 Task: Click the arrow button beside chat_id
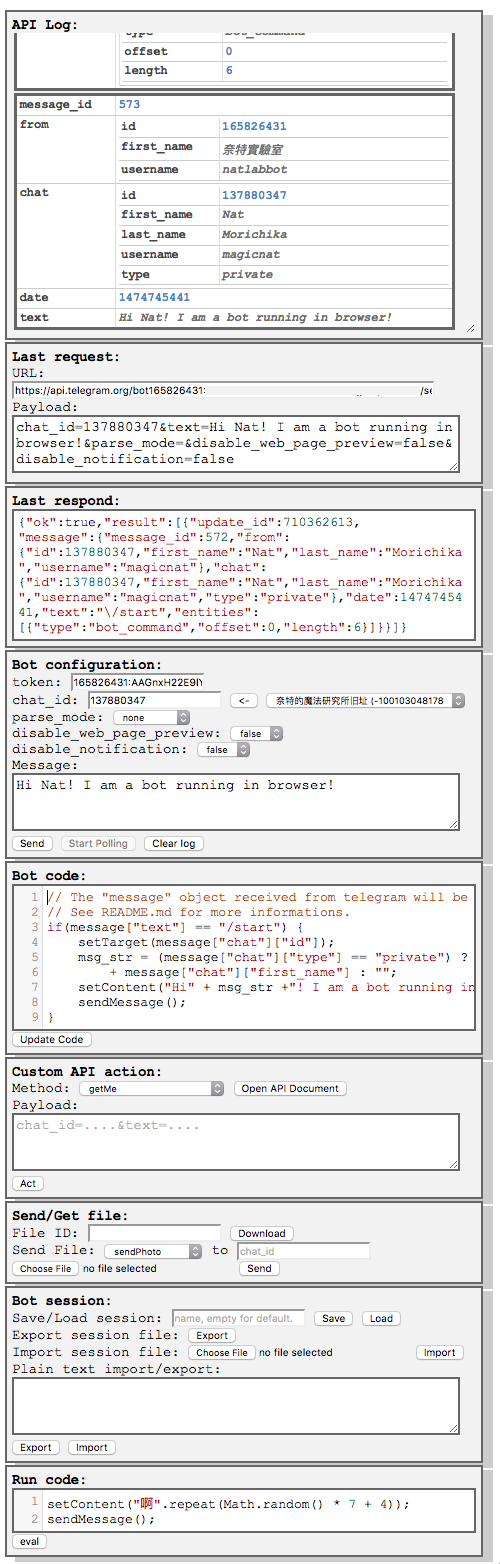tap(244, 701)
